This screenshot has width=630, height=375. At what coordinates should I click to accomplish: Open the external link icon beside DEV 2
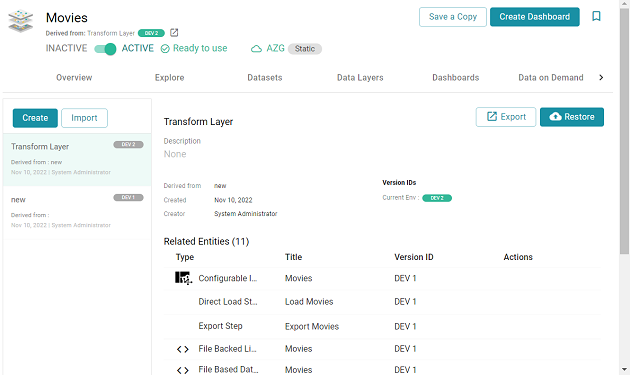tap(174, 33)
